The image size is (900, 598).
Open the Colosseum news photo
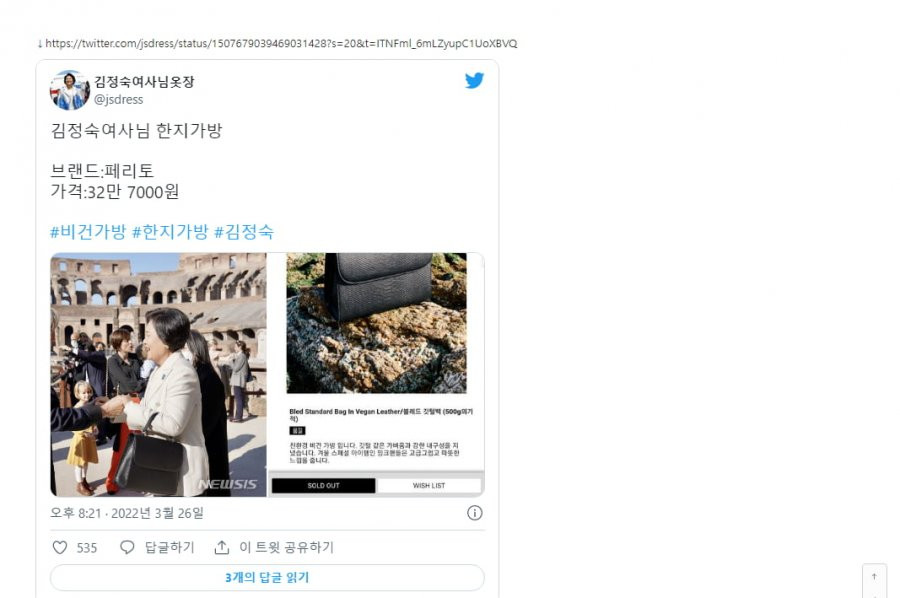158,375
